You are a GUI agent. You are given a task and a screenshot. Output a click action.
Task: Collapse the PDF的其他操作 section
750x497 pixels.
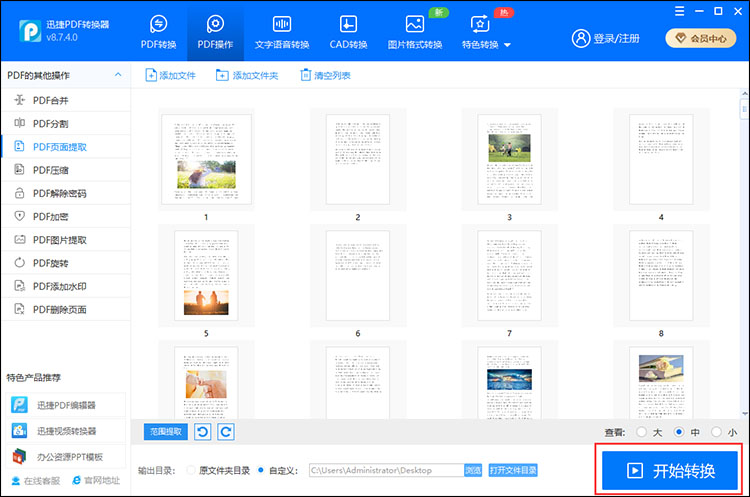pos(118,75)
